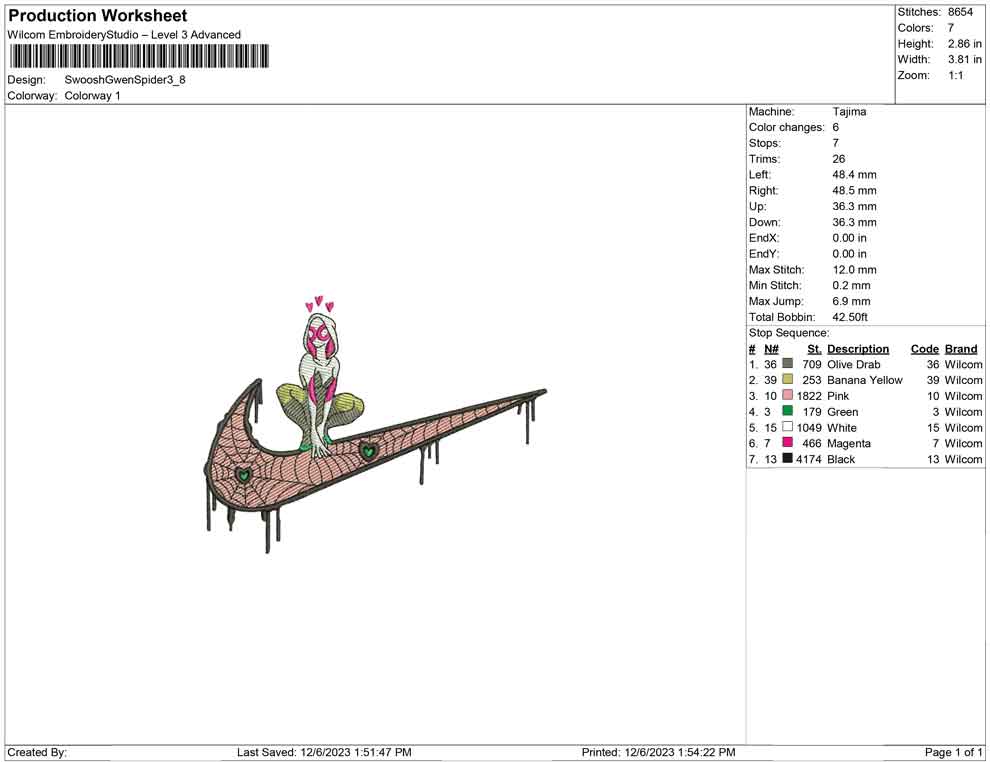
Task: Click the zoom value '1:1'
Action: [x=956, y=75]
